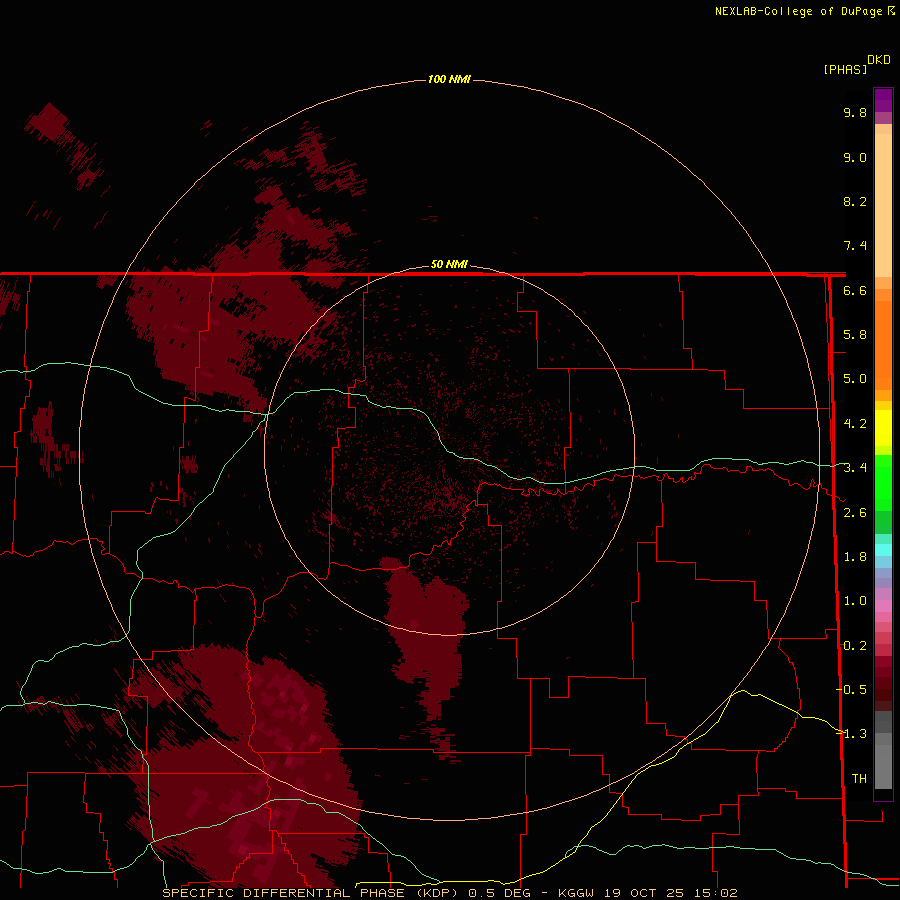This screenshot has height=900, width=900.
Task: Pick the orange segment of the color bar
Action: (883, 344)
